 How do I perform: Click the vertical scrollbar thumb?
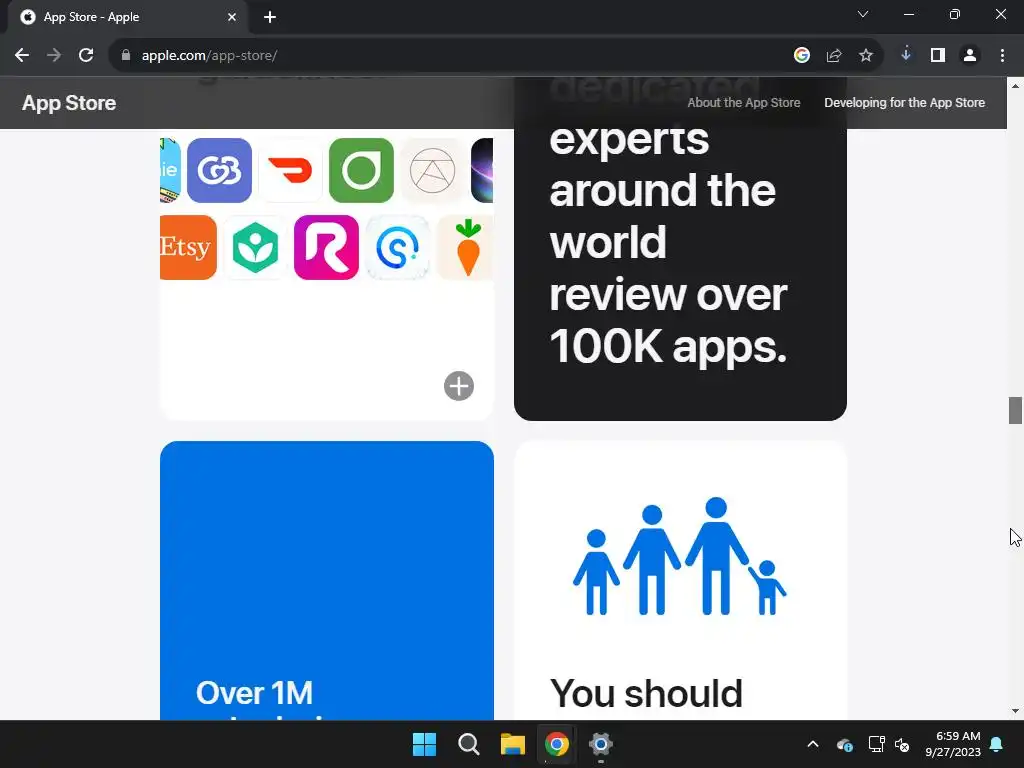point(1016,410)
